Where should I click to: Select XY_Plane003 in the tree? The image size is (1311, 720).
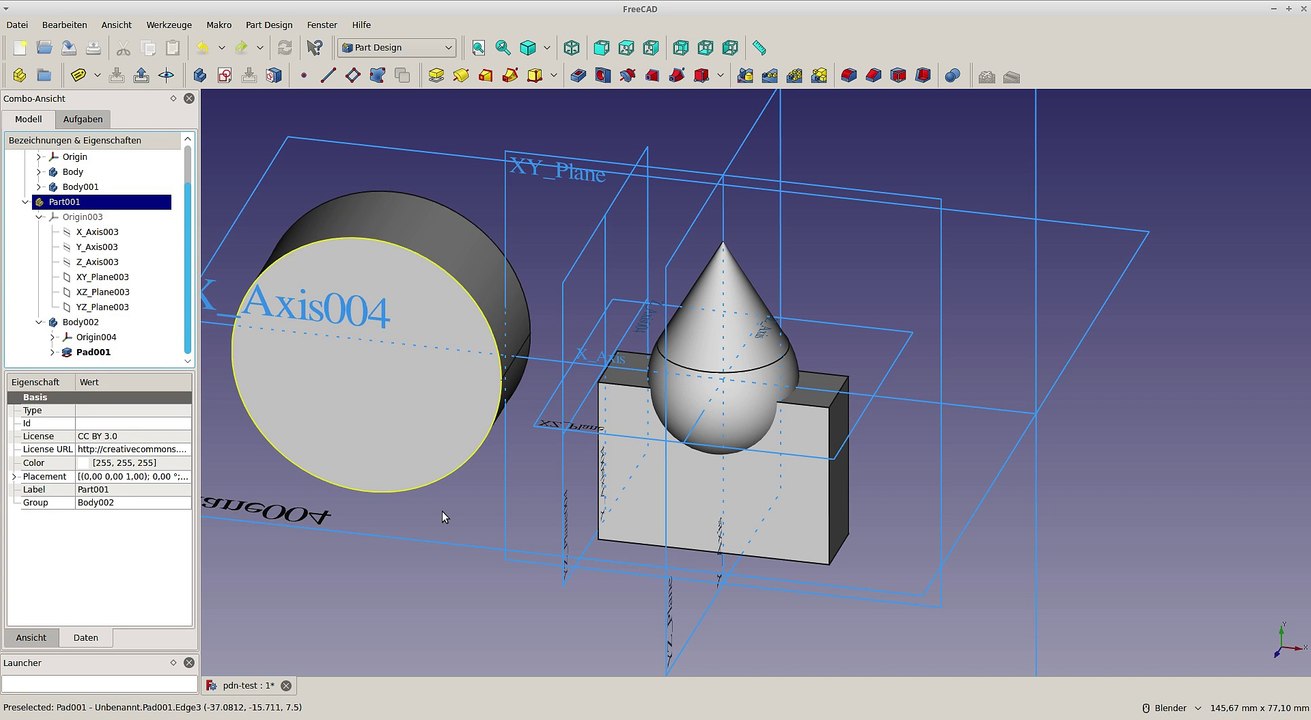(x=102, y=277)
